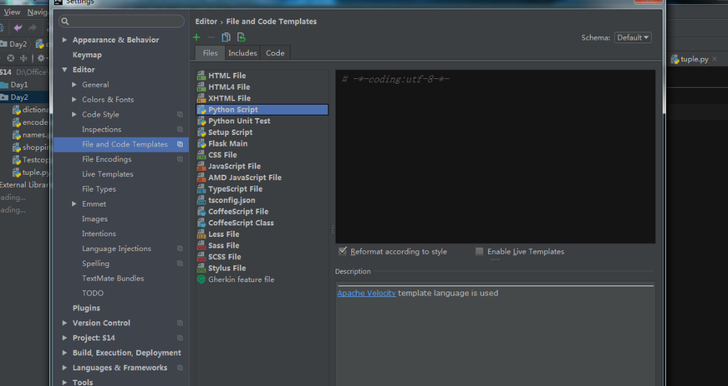Viewport: 728px width, 386px height.
Task: Open the Live Templates settings page
Action: coord(107,174)
